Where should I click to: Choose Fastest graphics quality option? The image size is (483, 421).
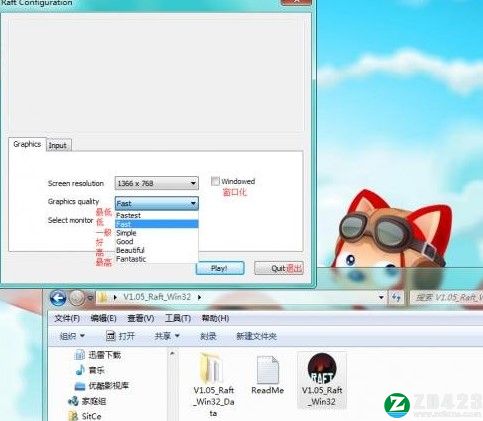[x=157, y=215]
